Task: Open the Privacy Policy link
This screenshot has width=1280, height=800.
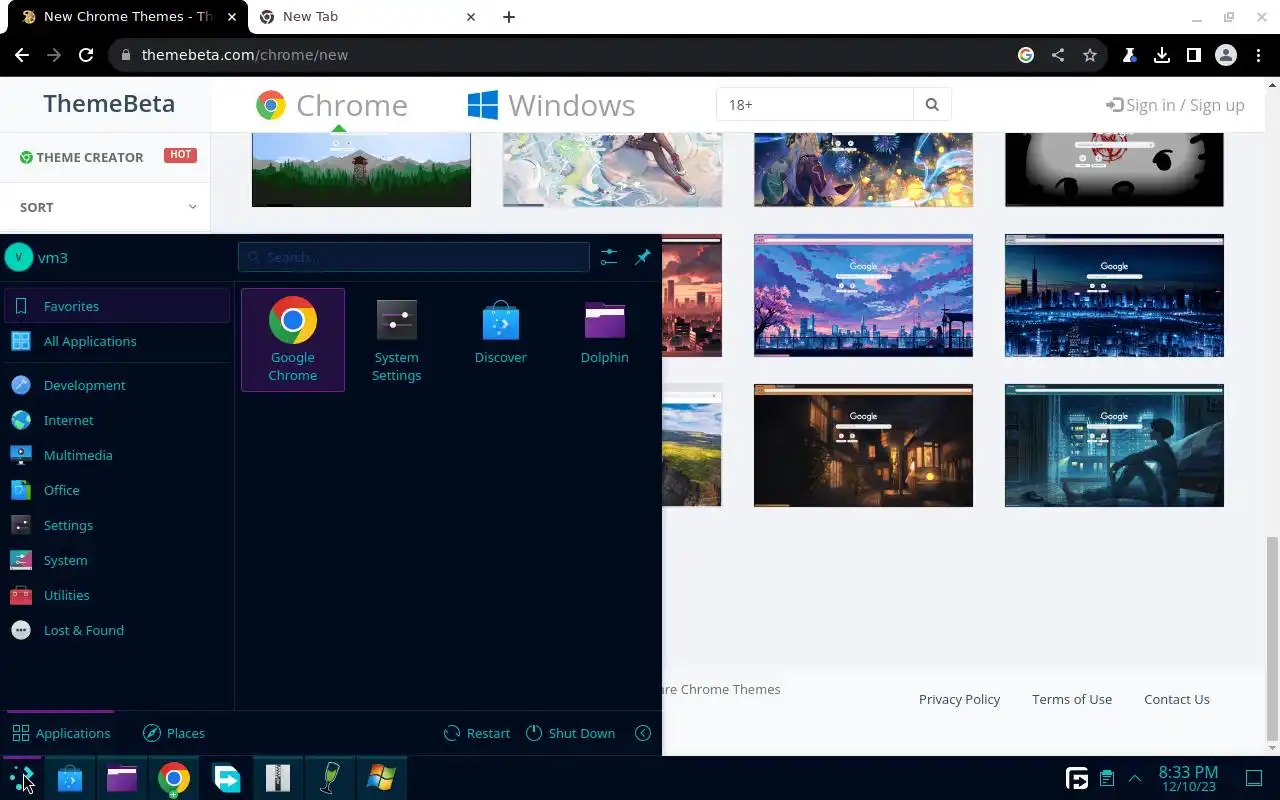Action: (959, 699)
